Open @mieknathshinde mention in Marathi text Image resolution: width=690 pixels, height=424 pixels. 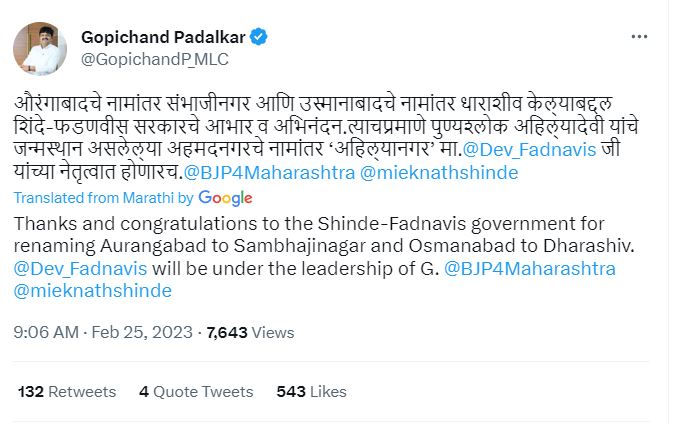pos(438,172)
